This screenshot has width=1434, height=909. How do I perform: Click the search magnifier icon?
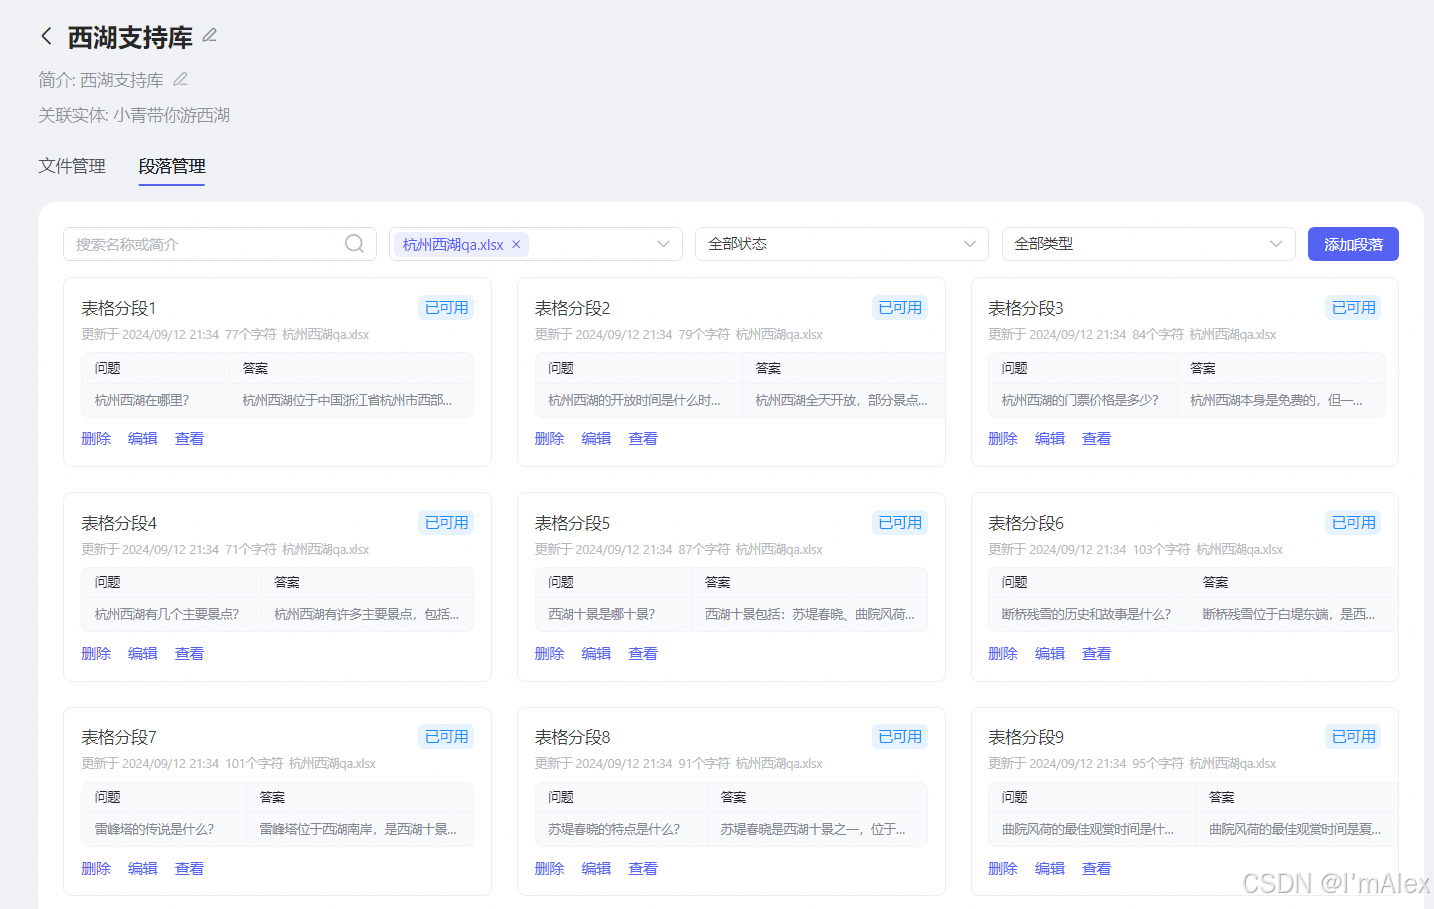click(354, 244)
